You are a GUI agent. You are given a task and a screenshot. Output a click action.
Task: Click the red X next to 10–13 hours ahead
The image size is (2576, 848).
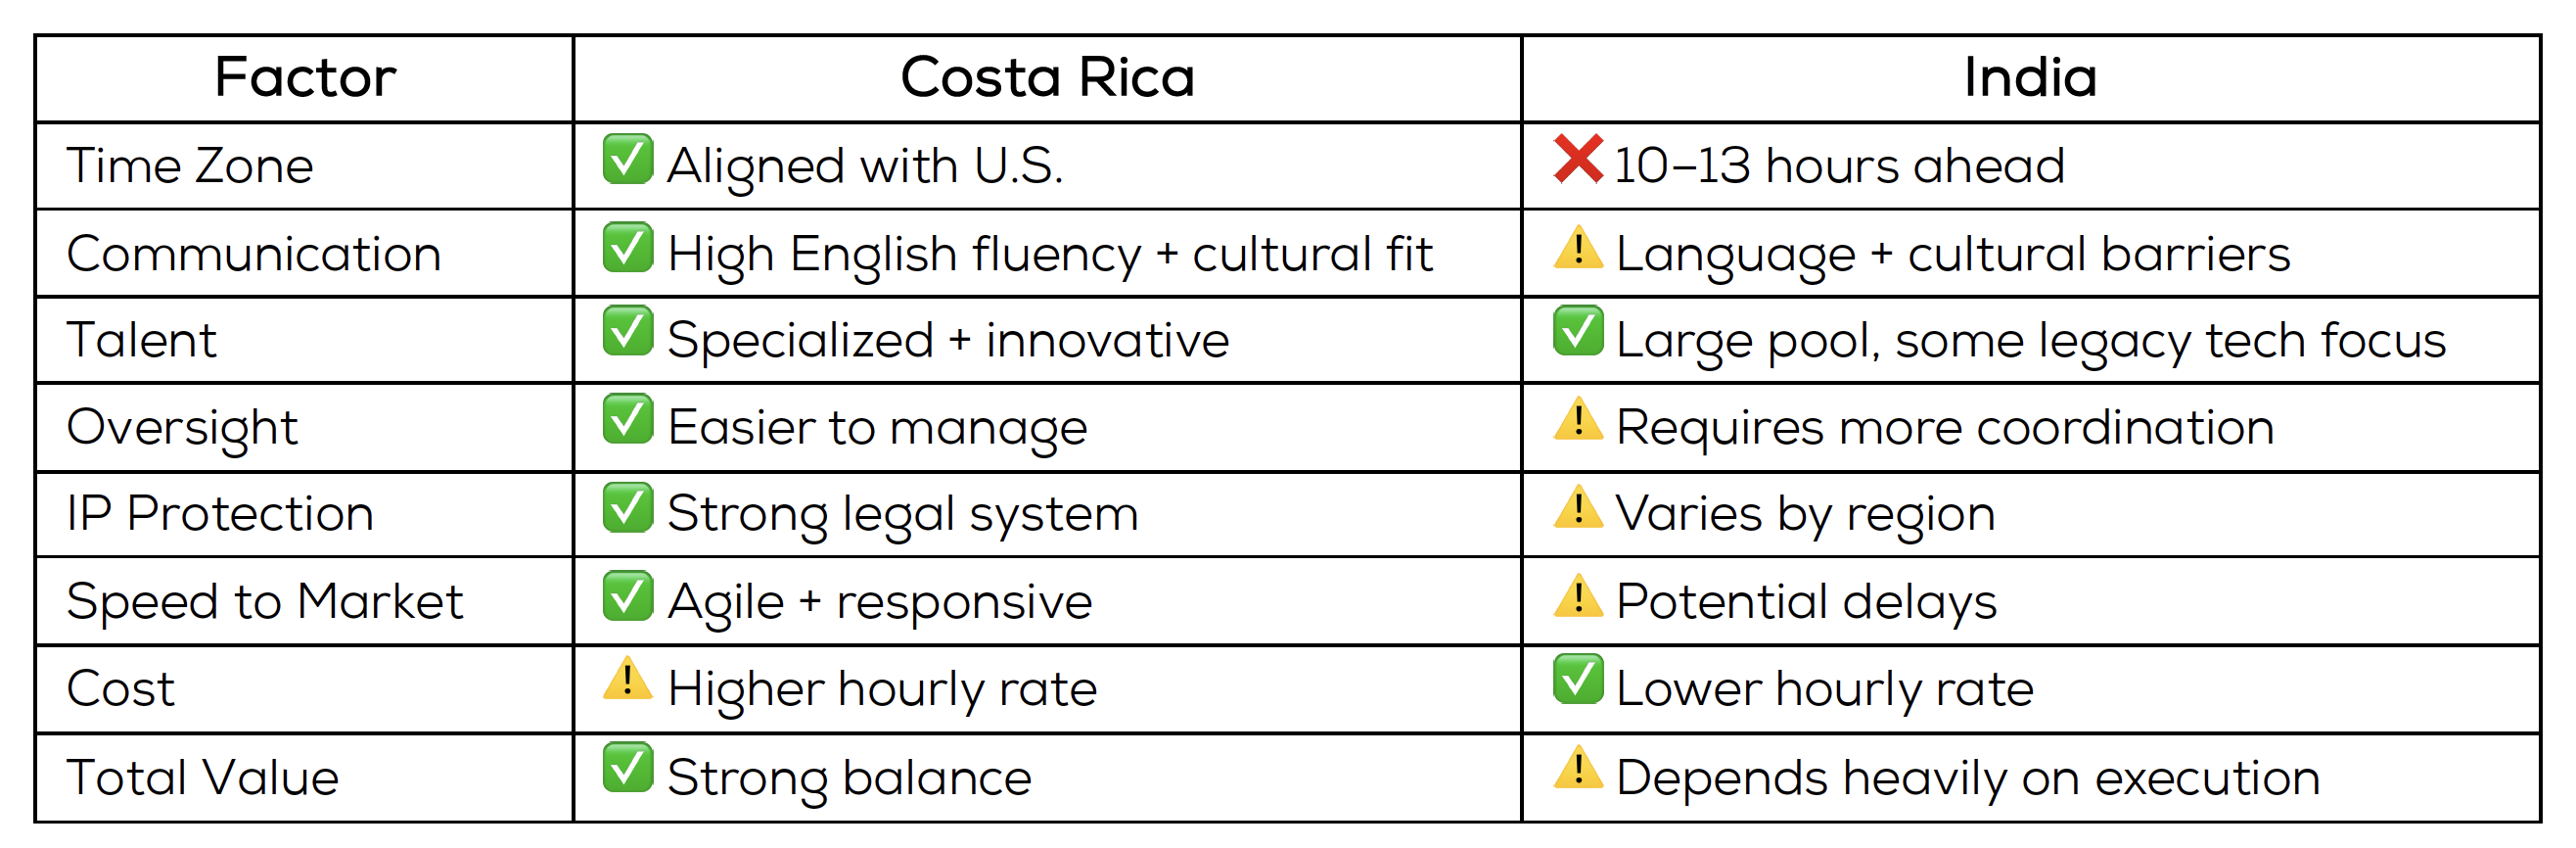(x=1578, y=159)
